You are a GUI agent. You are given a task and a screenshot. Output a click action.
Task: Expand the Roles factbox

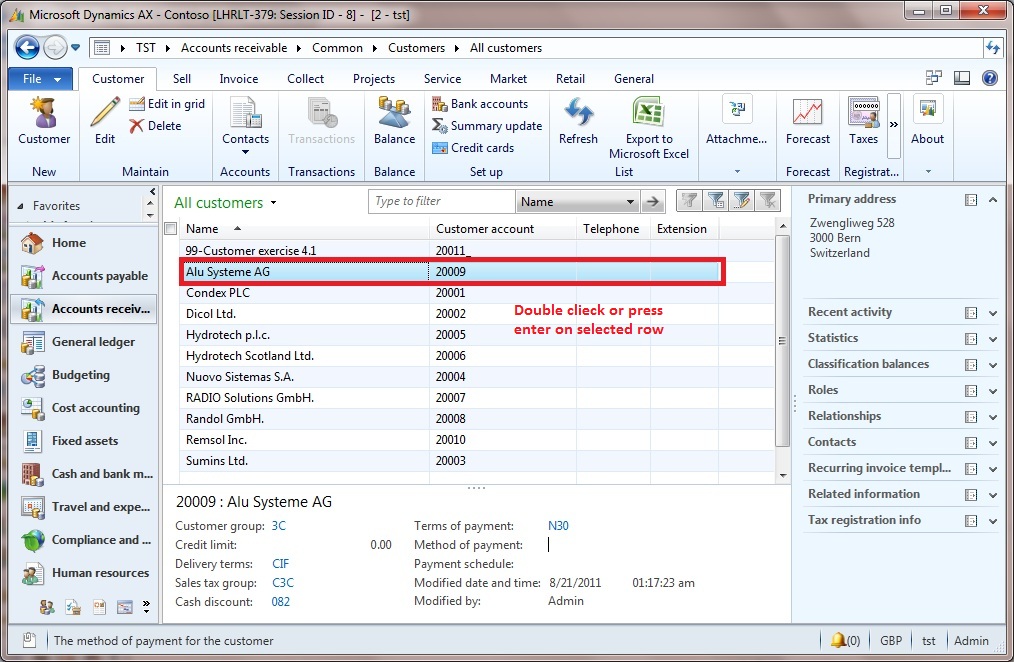993,390
